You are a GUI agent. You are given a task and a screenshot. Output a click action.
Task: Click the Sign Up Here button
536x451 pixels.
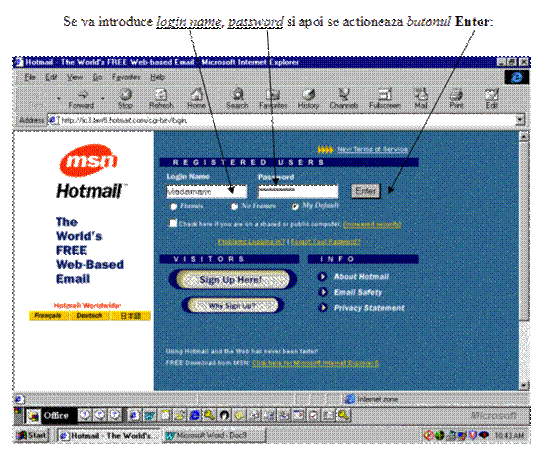pyautogui.click(x=232, y=280)
